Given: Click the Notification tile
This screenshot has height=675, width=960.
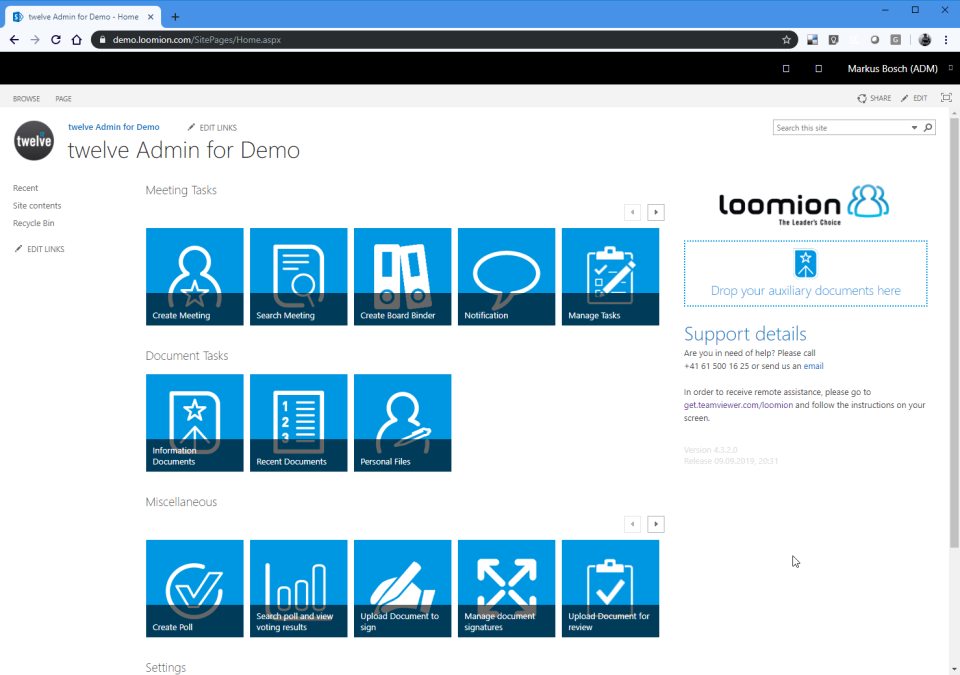Looking at the screenshot, I should tap(506, 276).
